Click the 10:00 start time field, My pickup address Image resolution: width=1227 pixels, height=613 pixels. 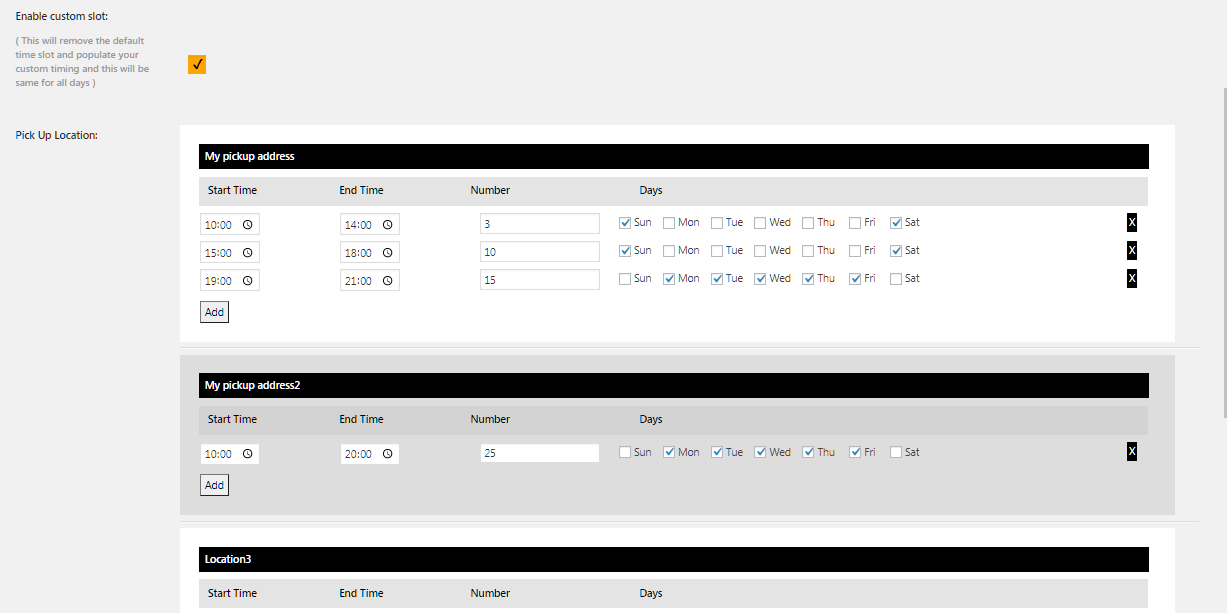click(x=229, y=225)
